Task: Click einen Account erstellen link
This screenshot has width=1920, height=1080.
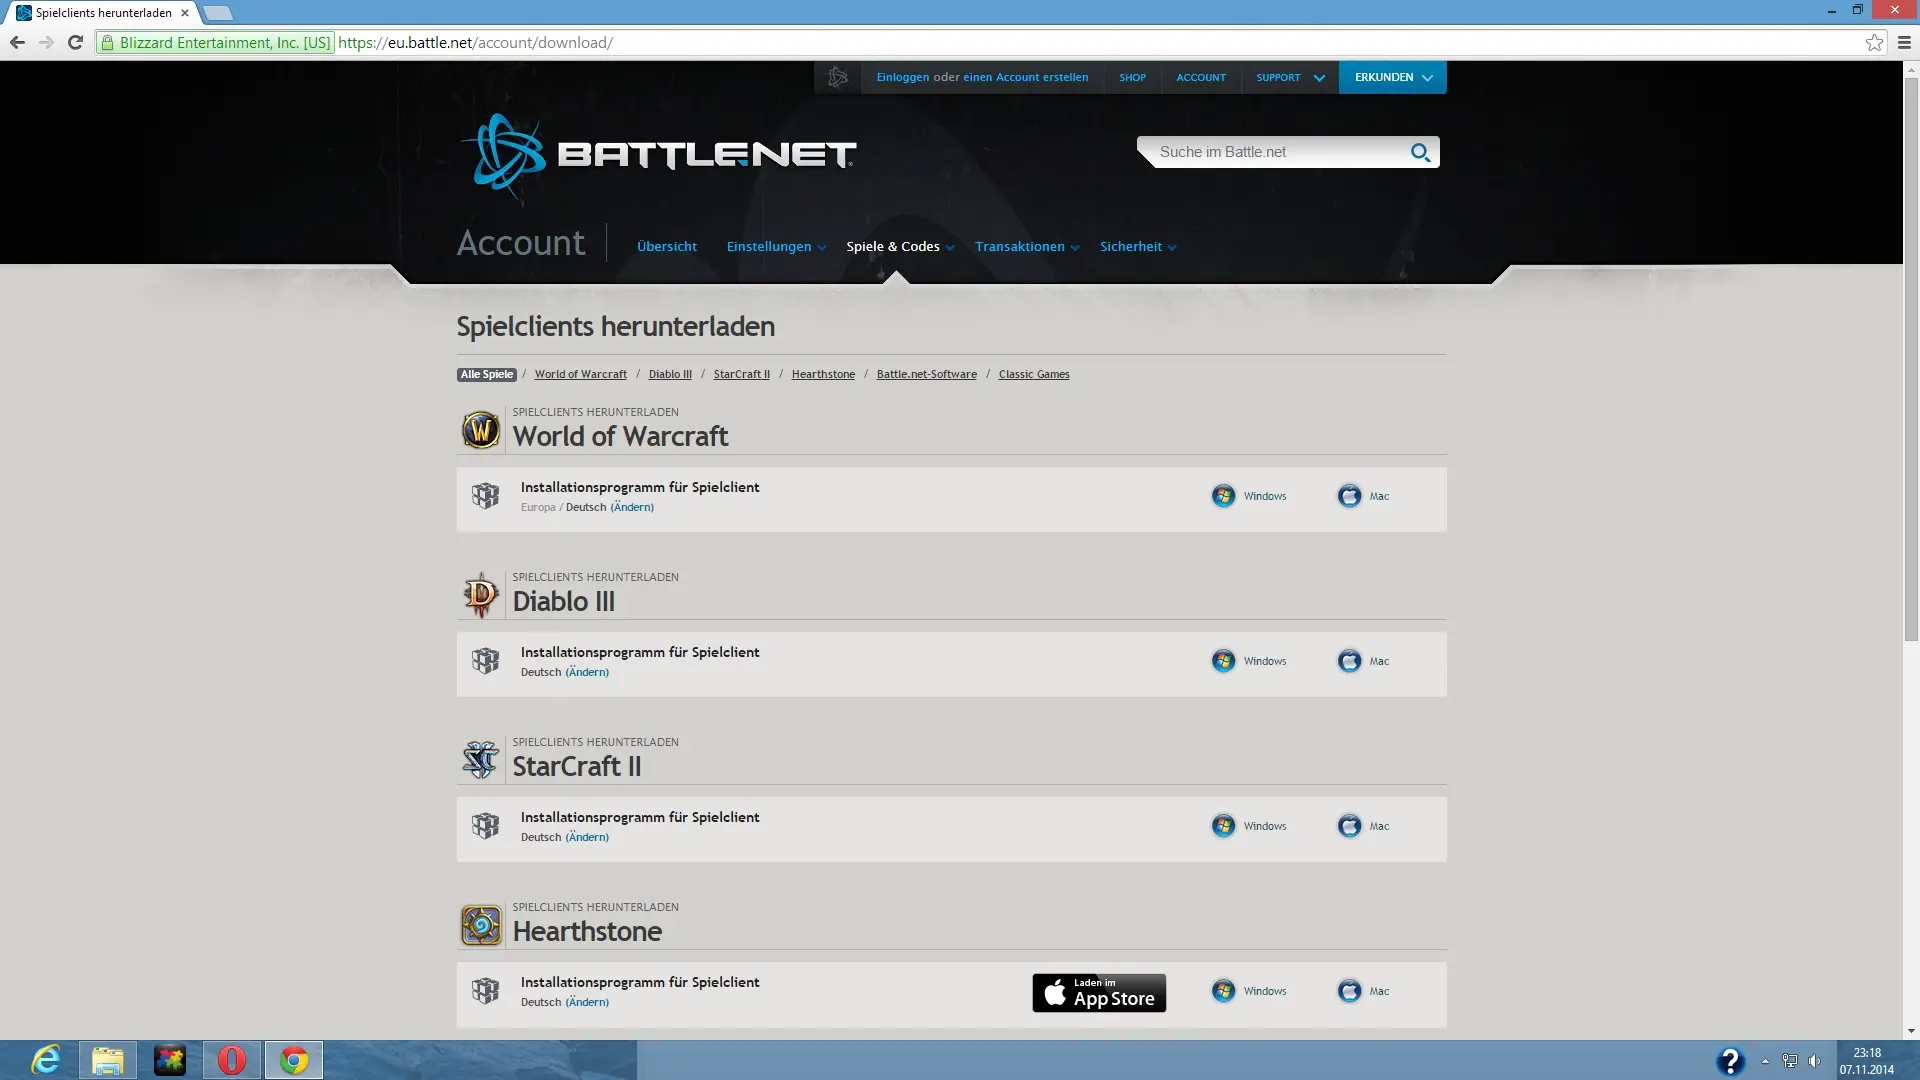Action: point(1026,77)
